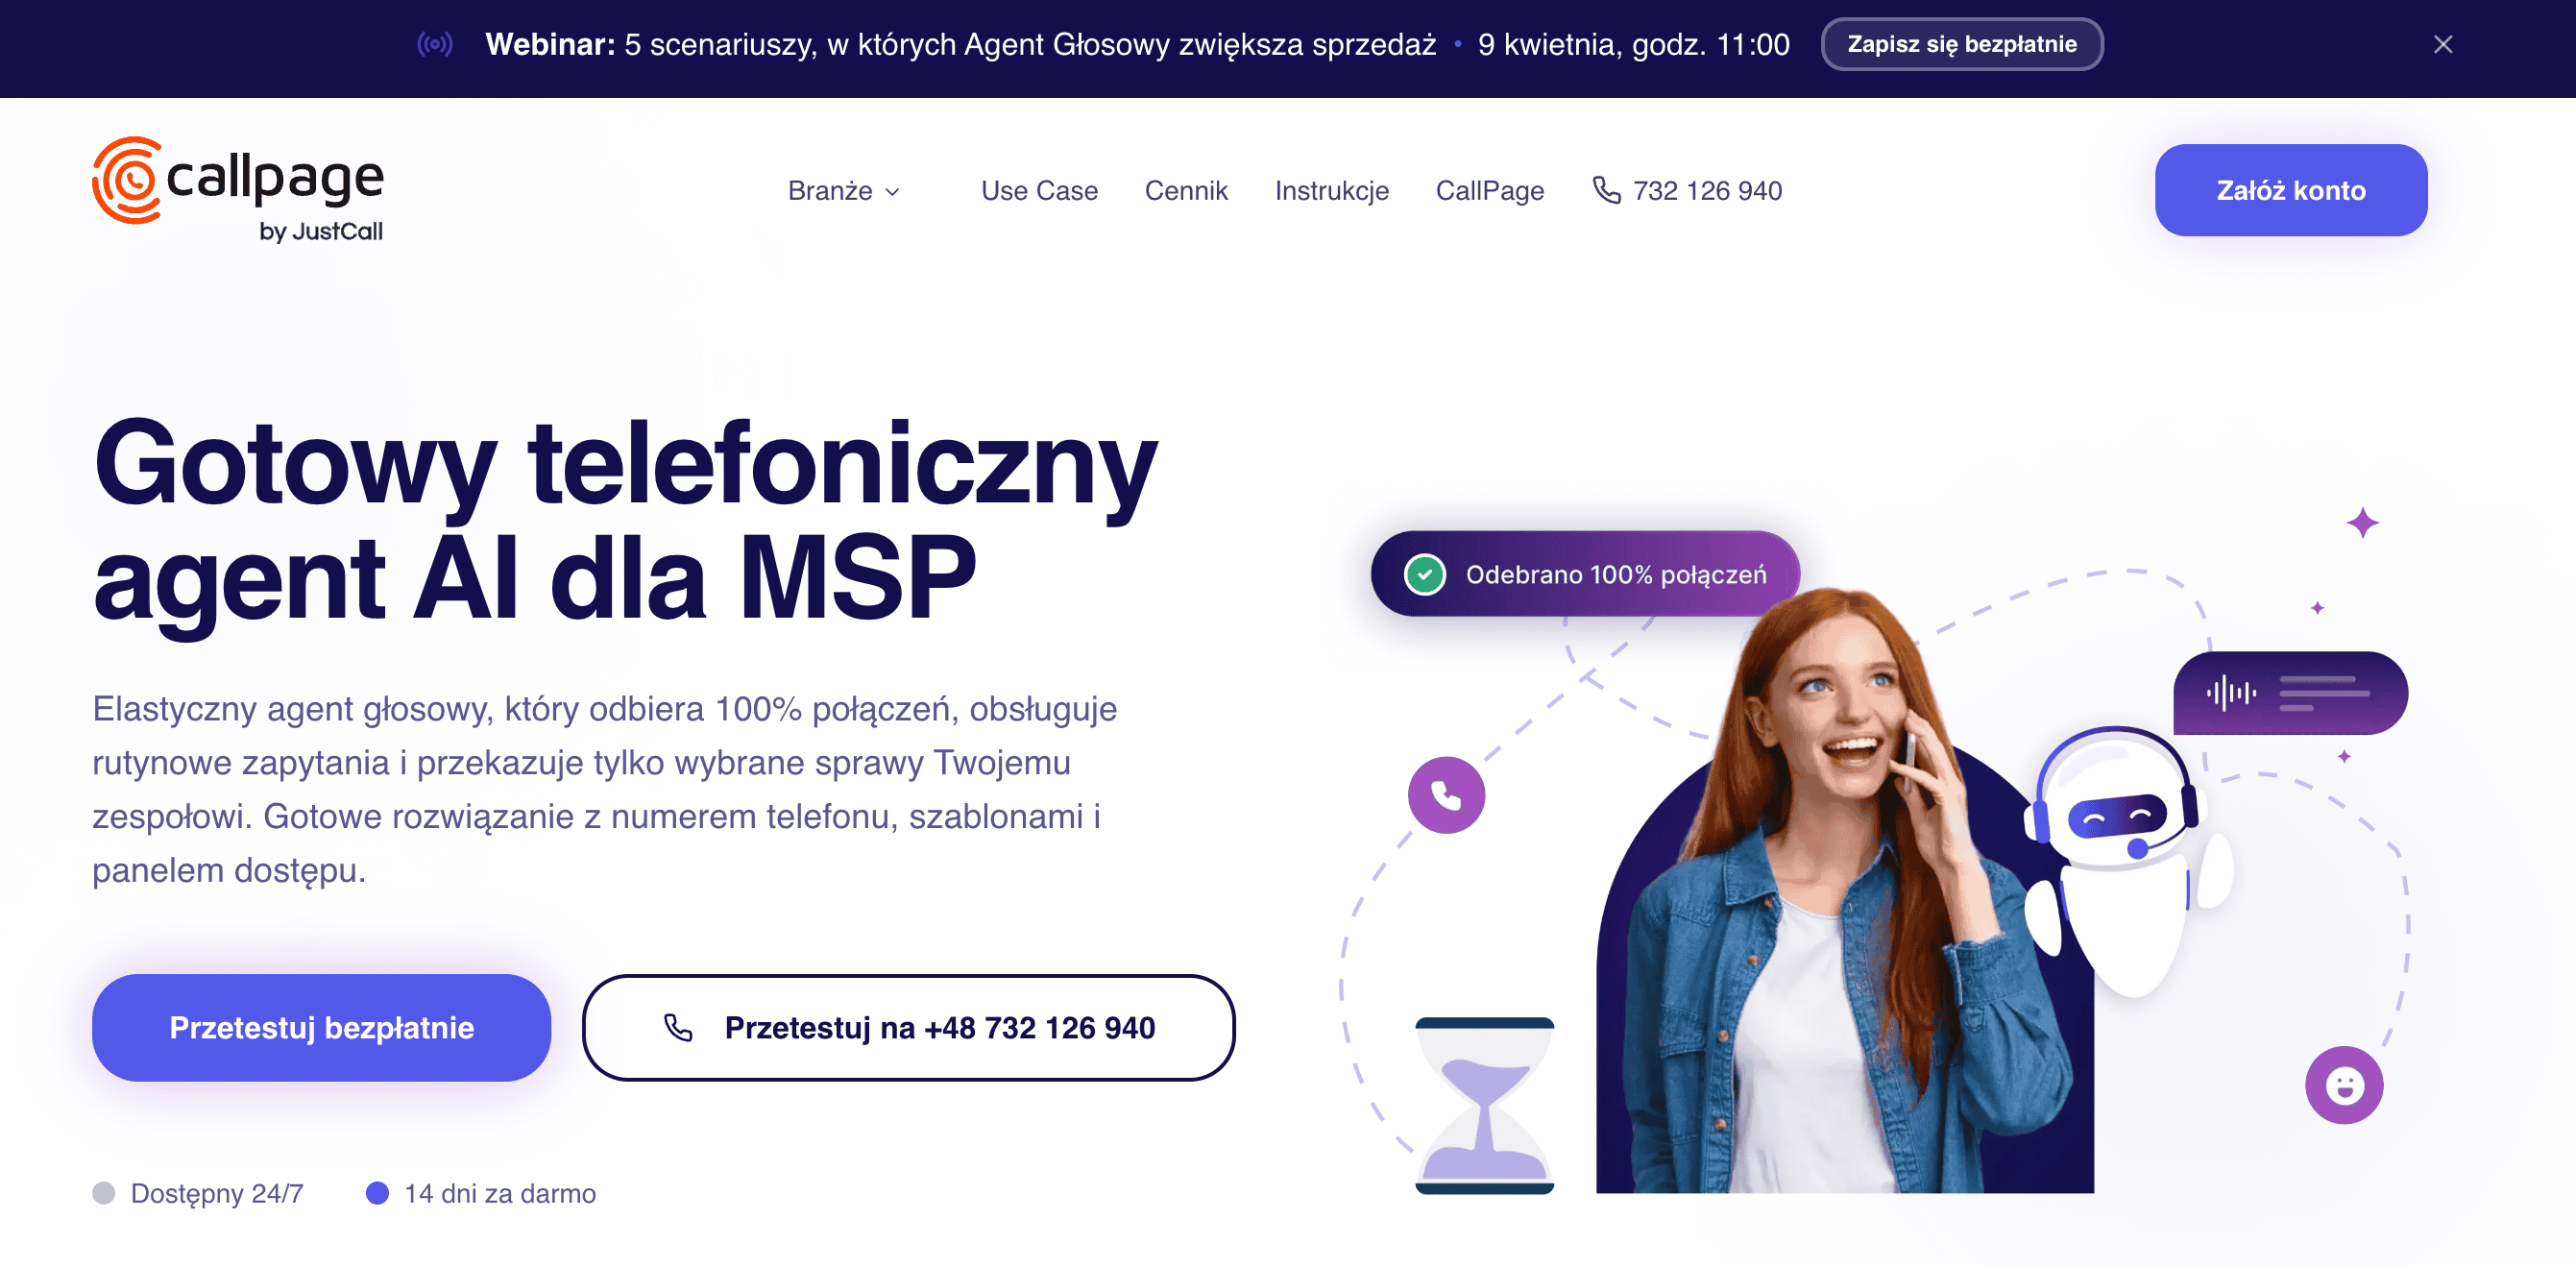Viewport: 2576px width, 1268px height.
Task: Click the hourglass illustration
Action: tap(1485, 1105)
